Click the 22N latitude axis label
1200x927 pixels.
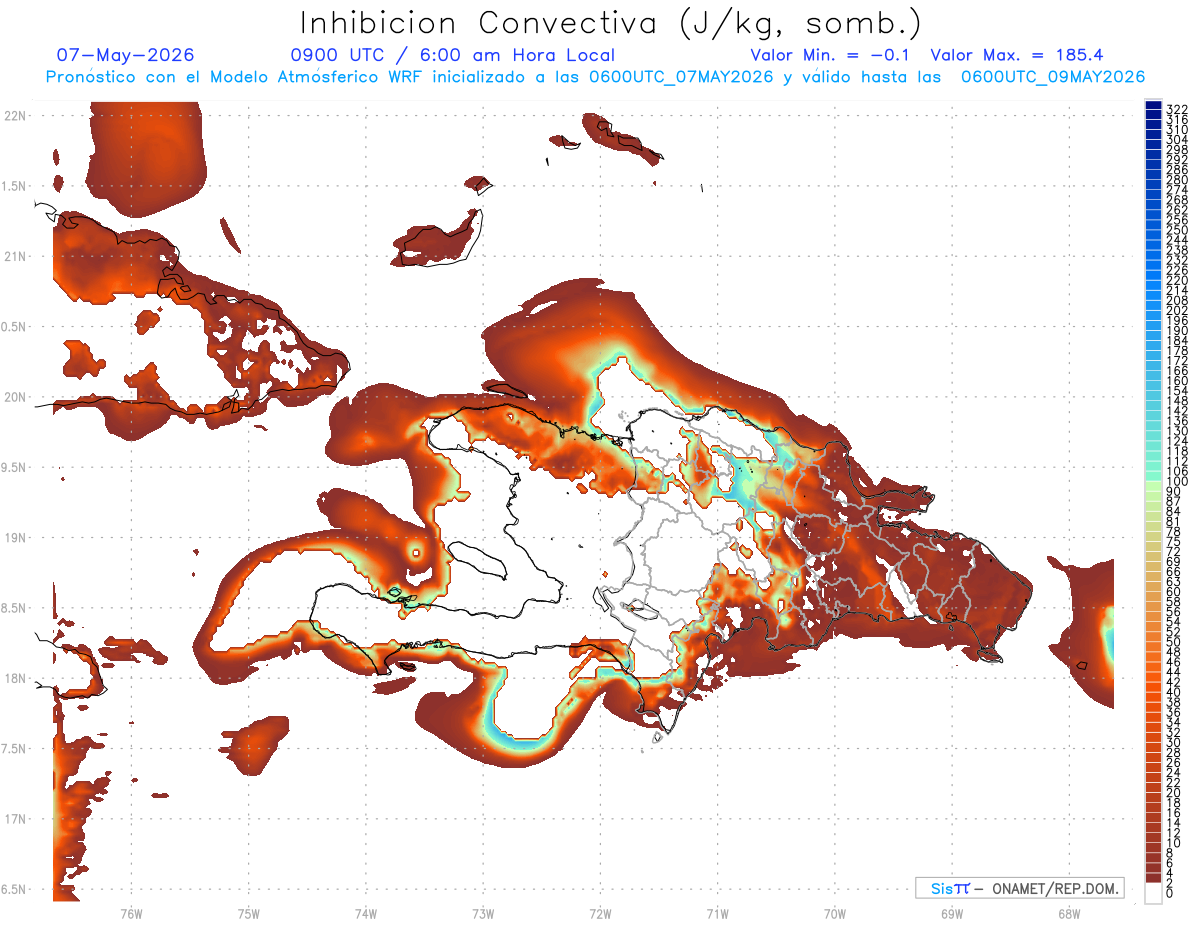15,115
